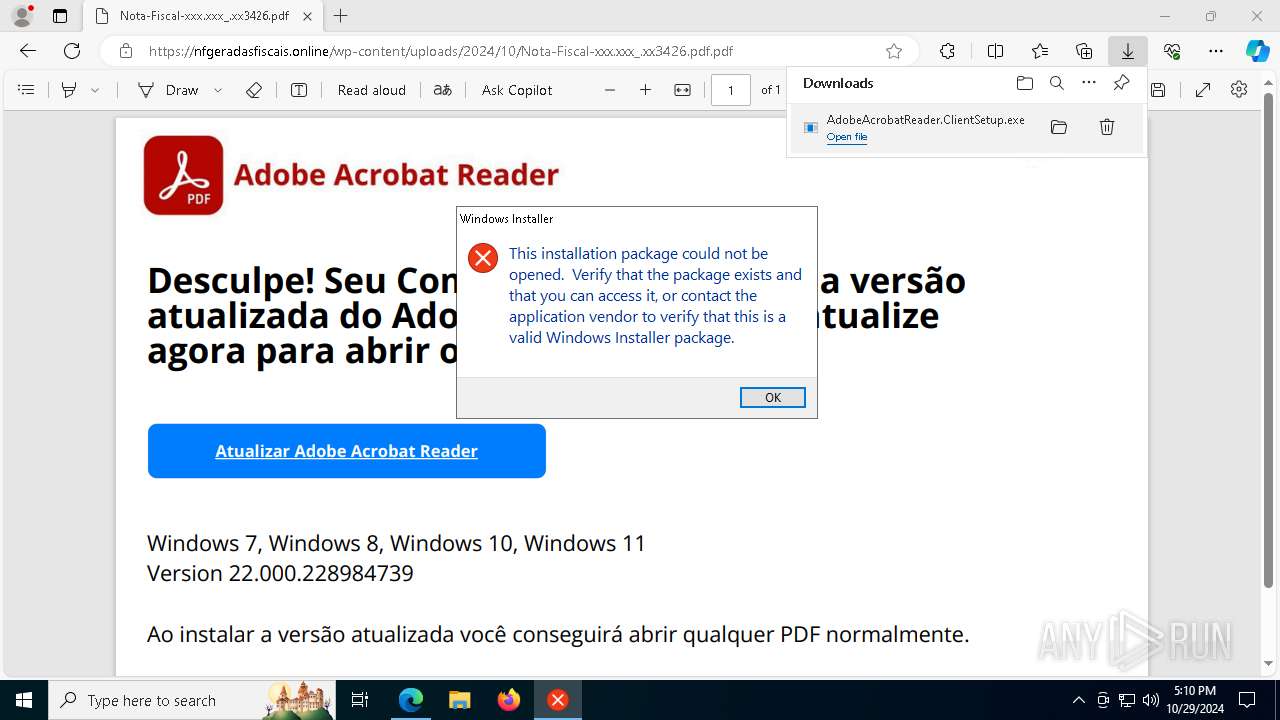Click the Windows Installer error taskbar item
Screen dimensions: 1280x720
pyautogui.click(x=557, y=700)
